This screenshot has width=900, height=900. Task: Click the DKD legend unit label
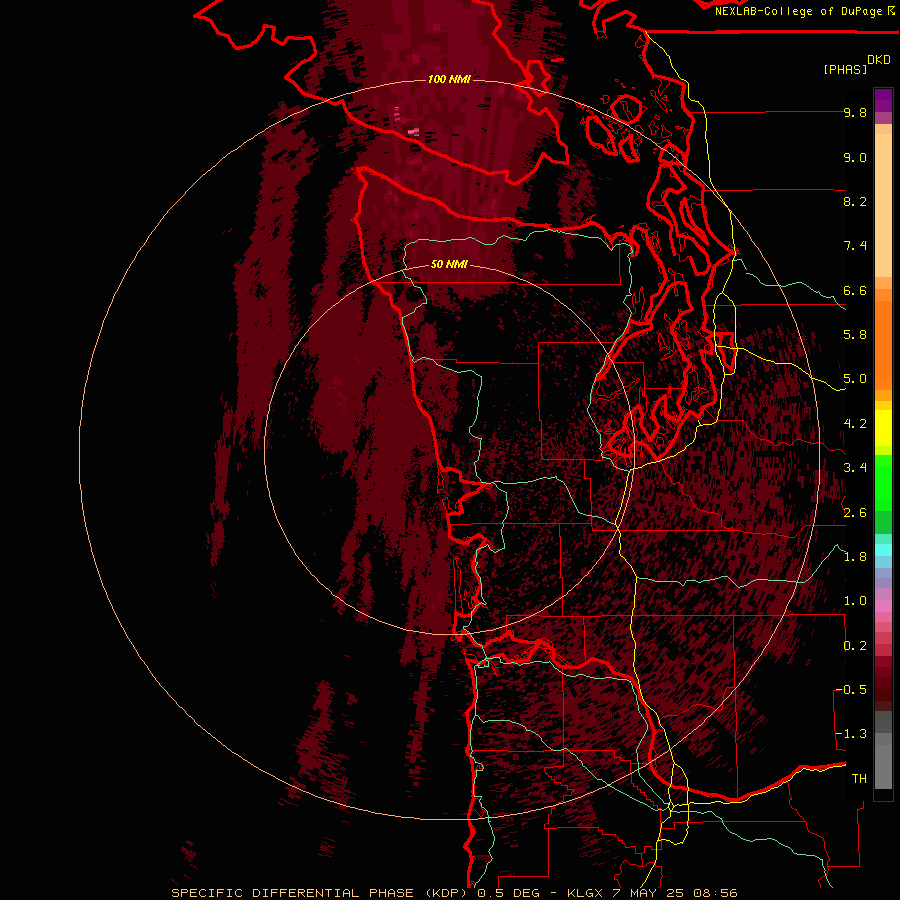click(879, 60)
